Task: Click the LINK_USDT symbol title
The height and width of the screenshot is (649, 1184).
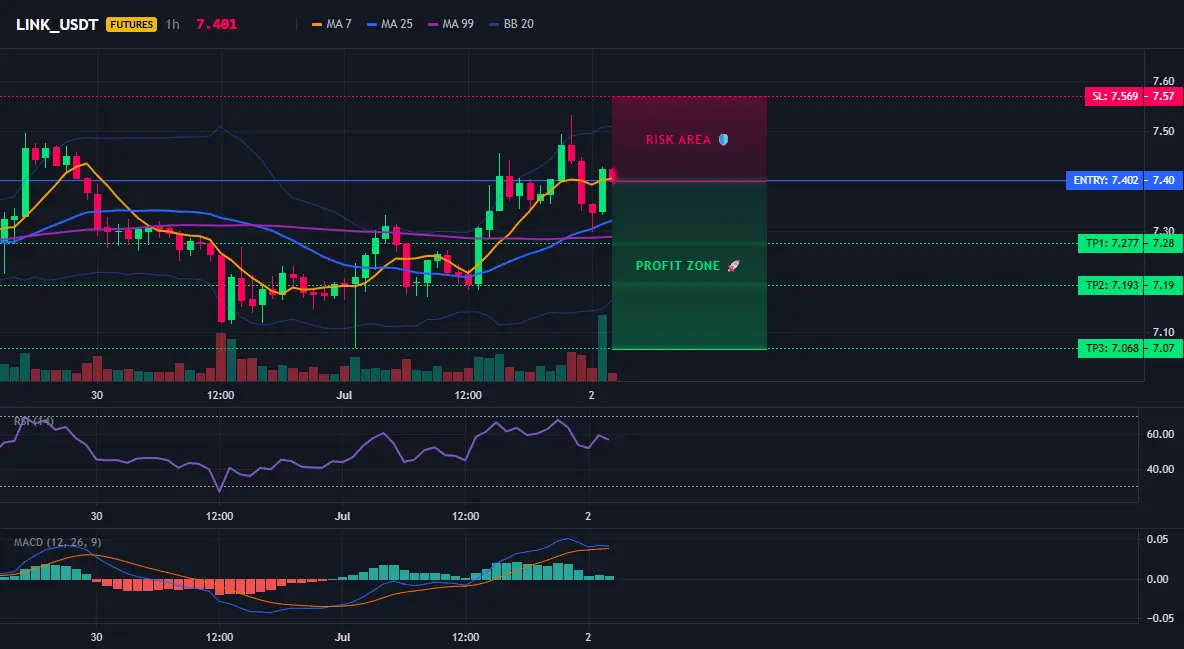Action: [57, 24]
